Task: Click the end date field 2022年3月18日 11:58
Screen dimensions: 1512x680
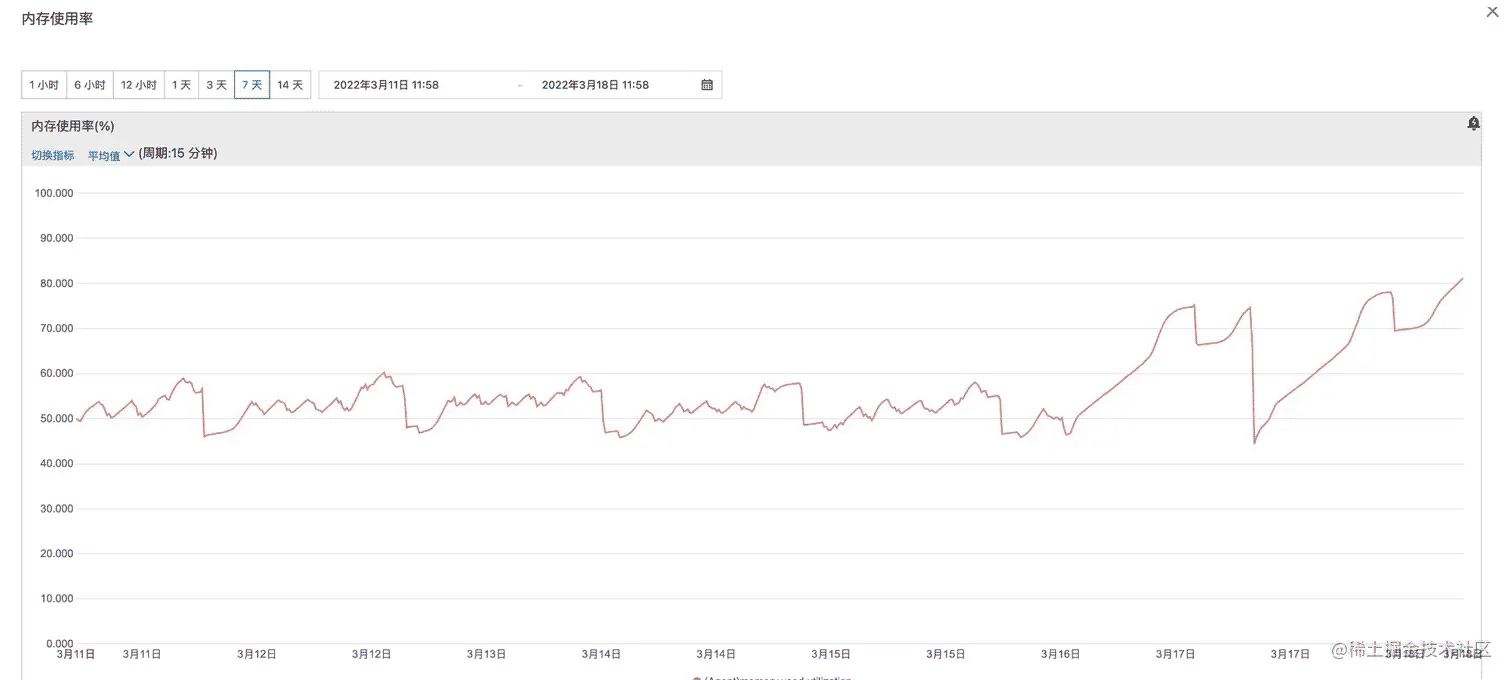Action: pyautogui.click(x=595, y=85)
